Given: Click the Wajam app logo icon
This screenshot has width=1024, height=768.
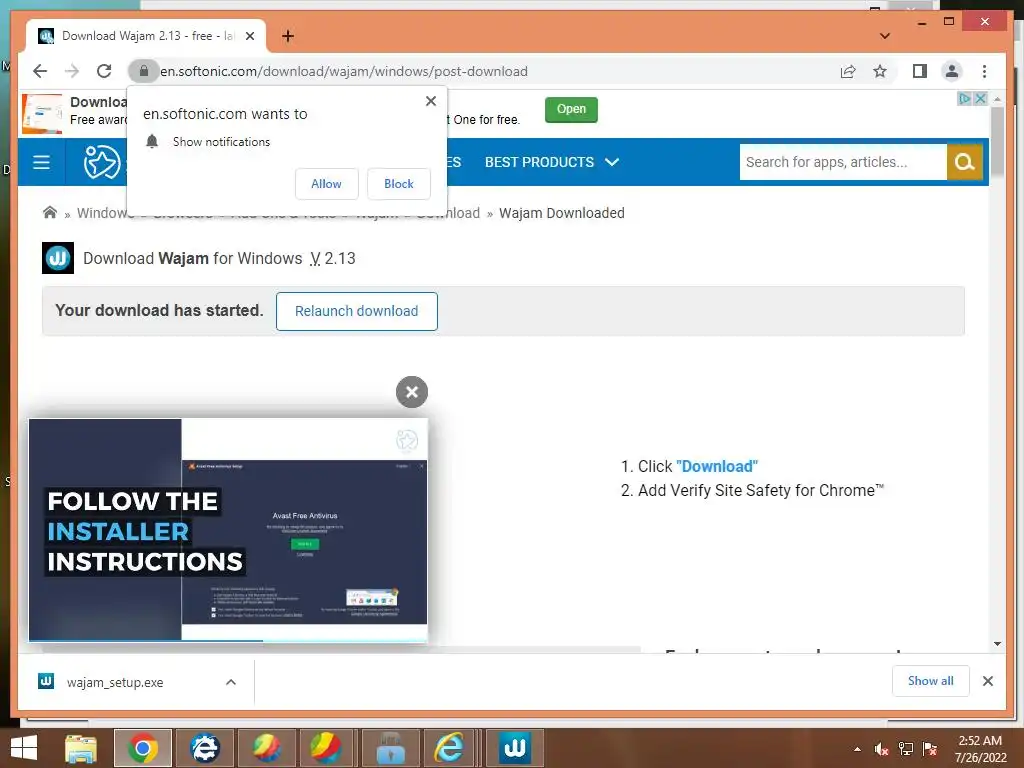Looking at the screenshot, I should (x=58, y=258).
